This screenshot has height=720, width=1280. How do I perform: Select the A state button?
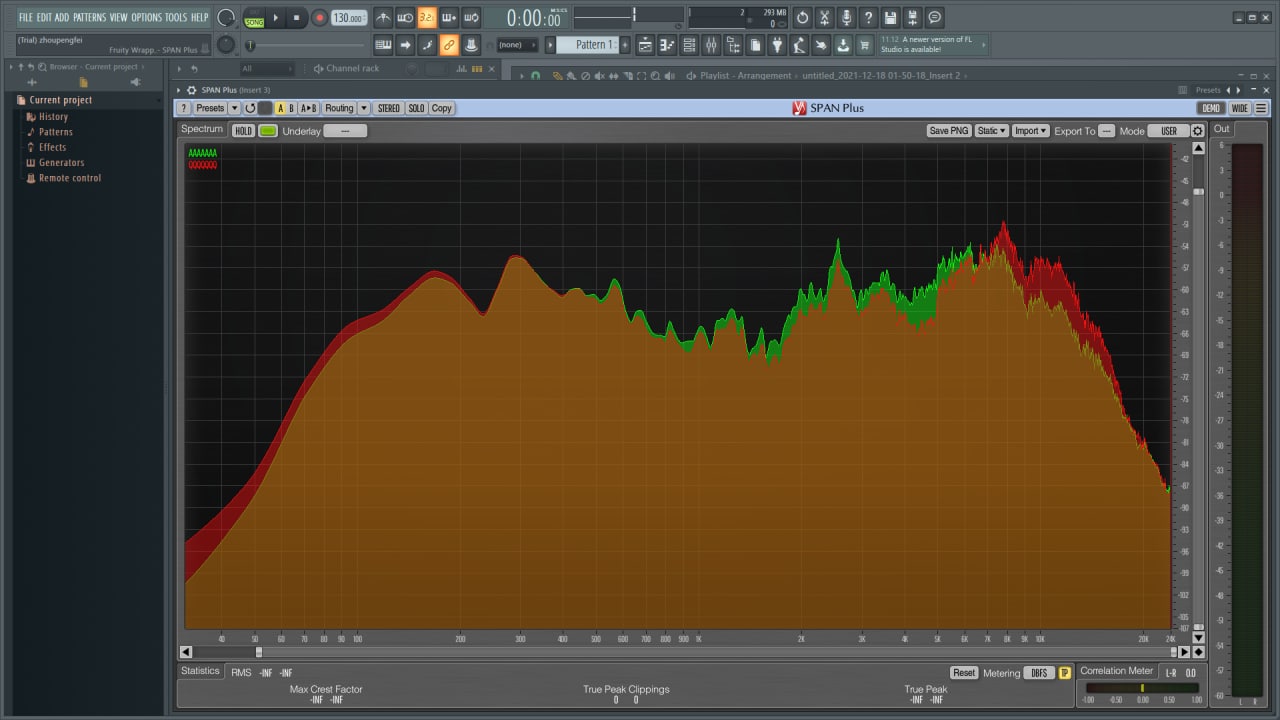click(x=280, y=108)
